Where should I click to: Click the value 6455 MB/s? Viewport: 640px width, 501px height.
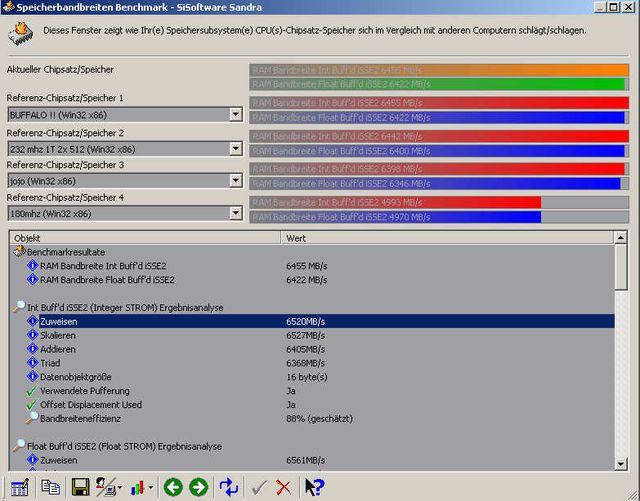(307, 266)
